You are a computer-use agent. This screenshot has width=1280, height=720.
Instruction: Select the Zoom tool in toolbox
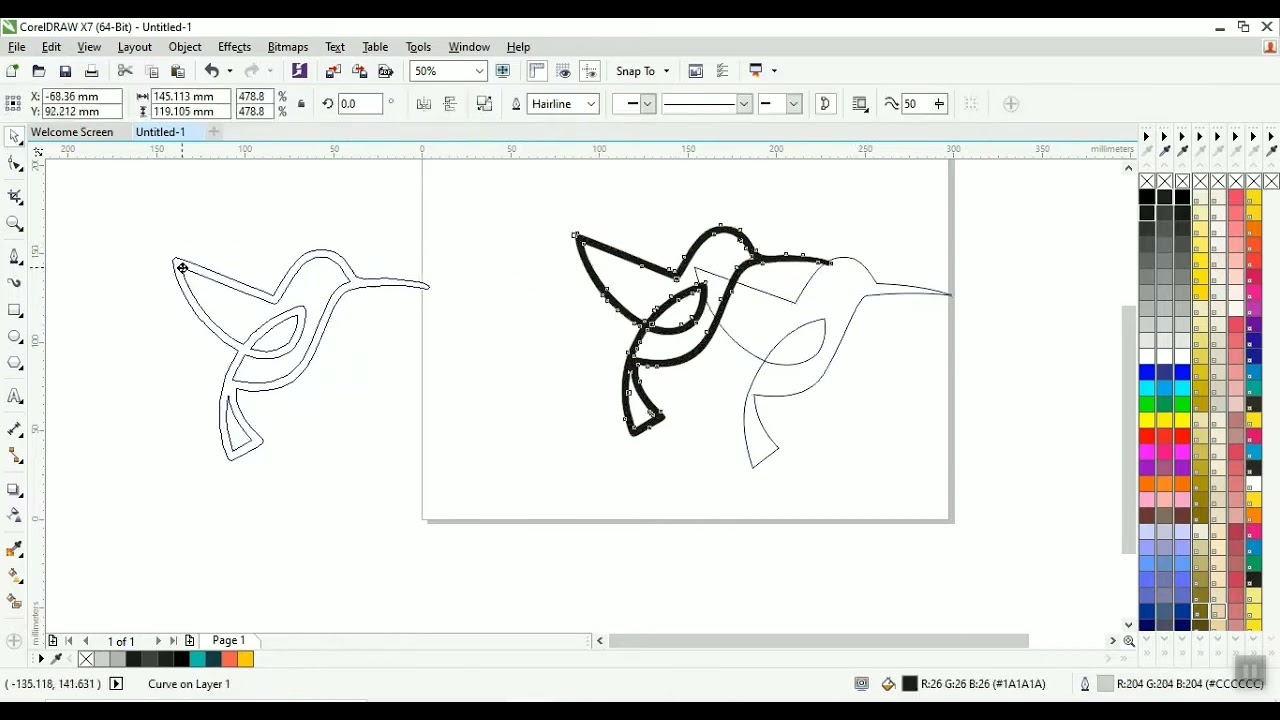[14, 224]
